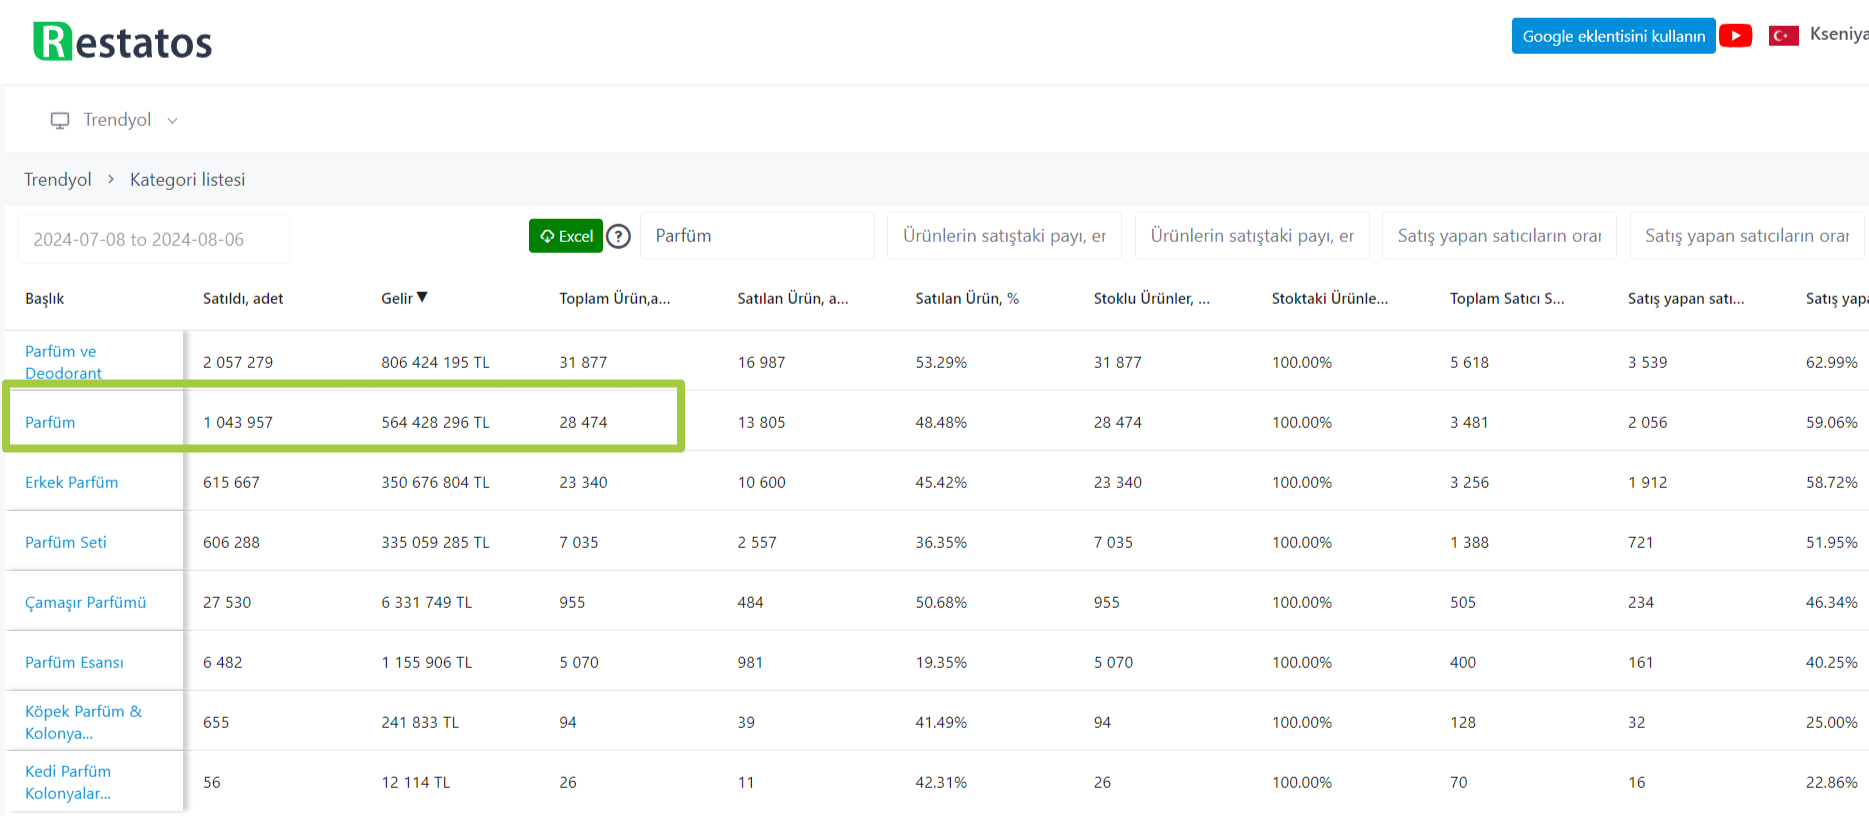The height and width of the screenshot is (816, 1869).
Task: Click the Kategori listesi breadcrumb
Action: tap(187, 179)
